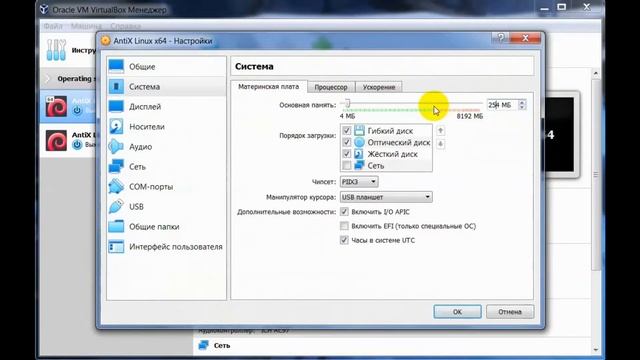Enable Сеть boot checkbox
Screen dimensions: 640x360
coord(347,165)
